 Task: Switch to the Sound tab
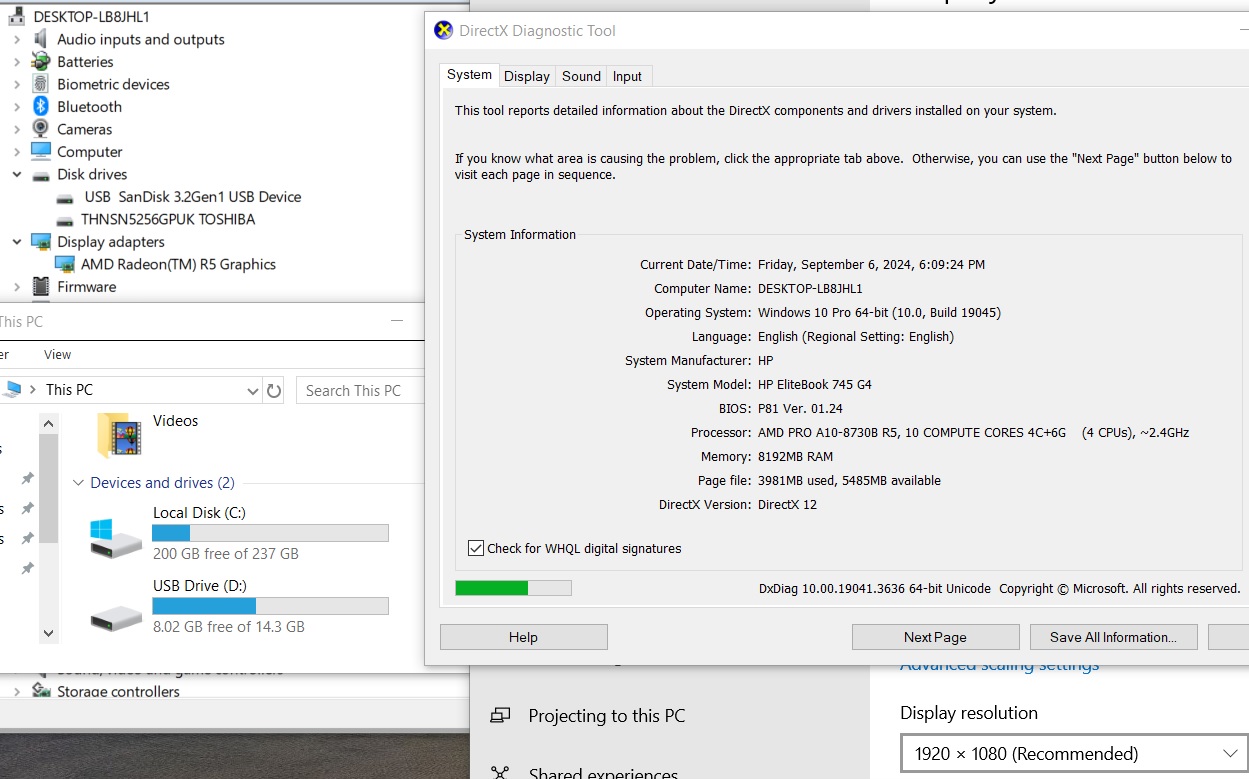tap(581, 76)
